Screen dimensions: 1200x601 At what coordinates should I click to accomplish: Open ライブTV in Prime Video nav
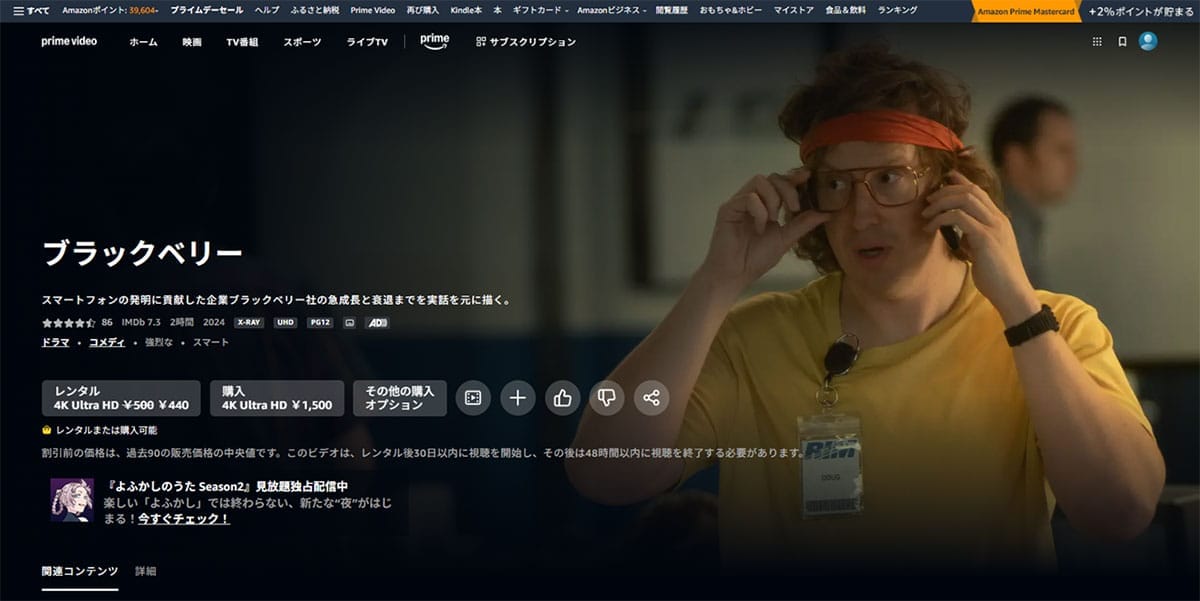(367, 42)
